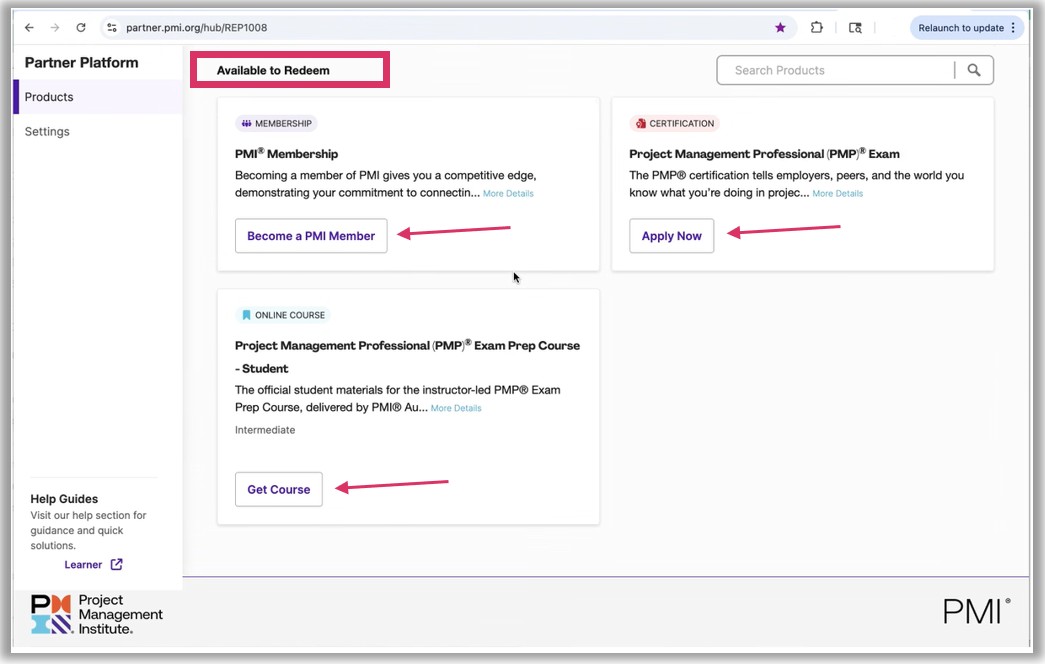Screen dimensions: 1045x664
Task: Click the PMP Exam Prep Course title
Action: [407, 357]
